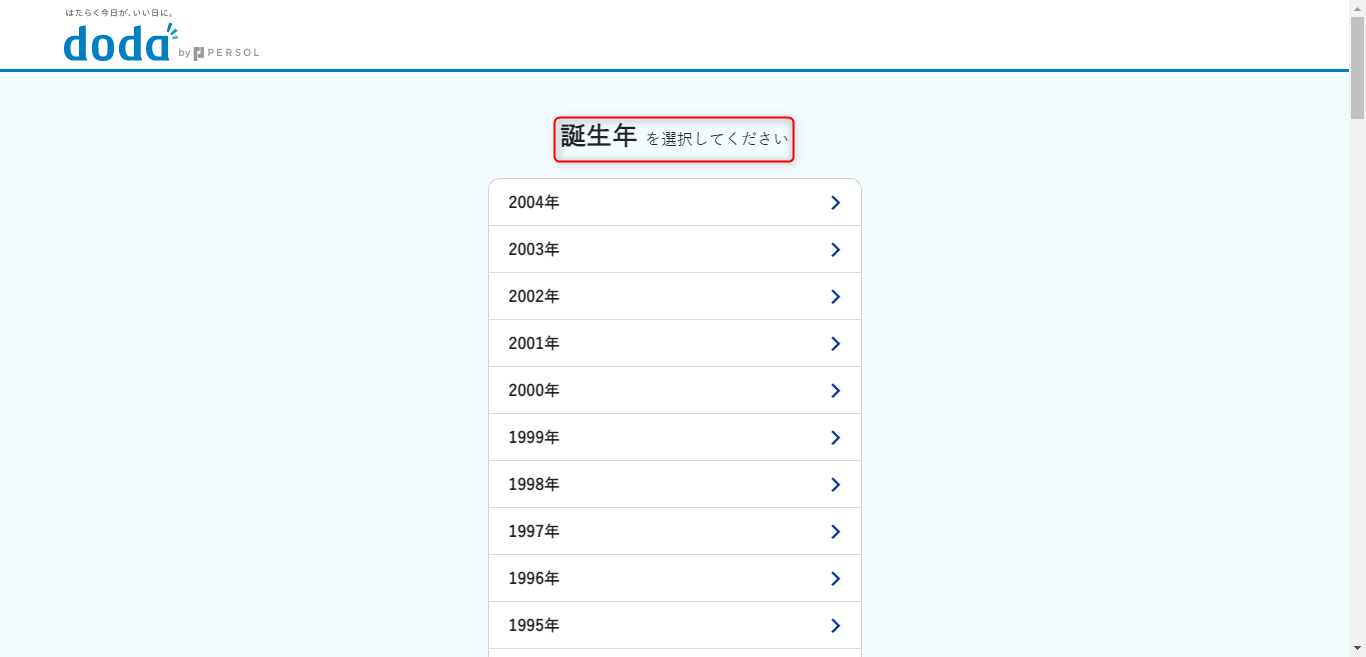Click the chevron arrow beside 2003年
1366x657 pixels.
click(x=835, y=250)
